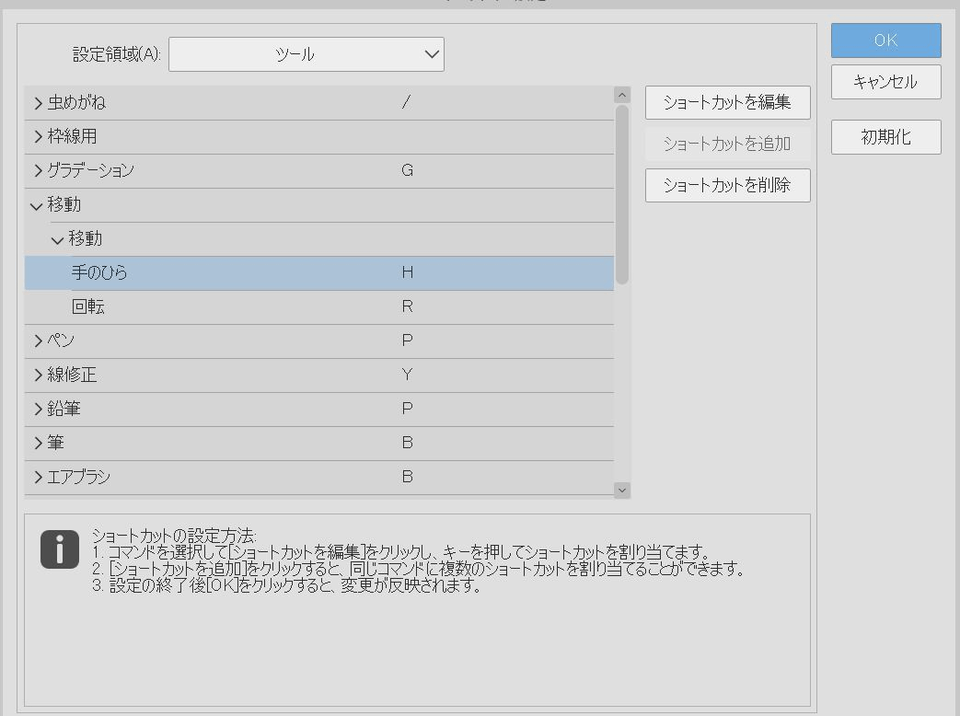This screenshot has height=716, width=960.
Task: Expand the エアブラシ category
Action: point(37,477)
